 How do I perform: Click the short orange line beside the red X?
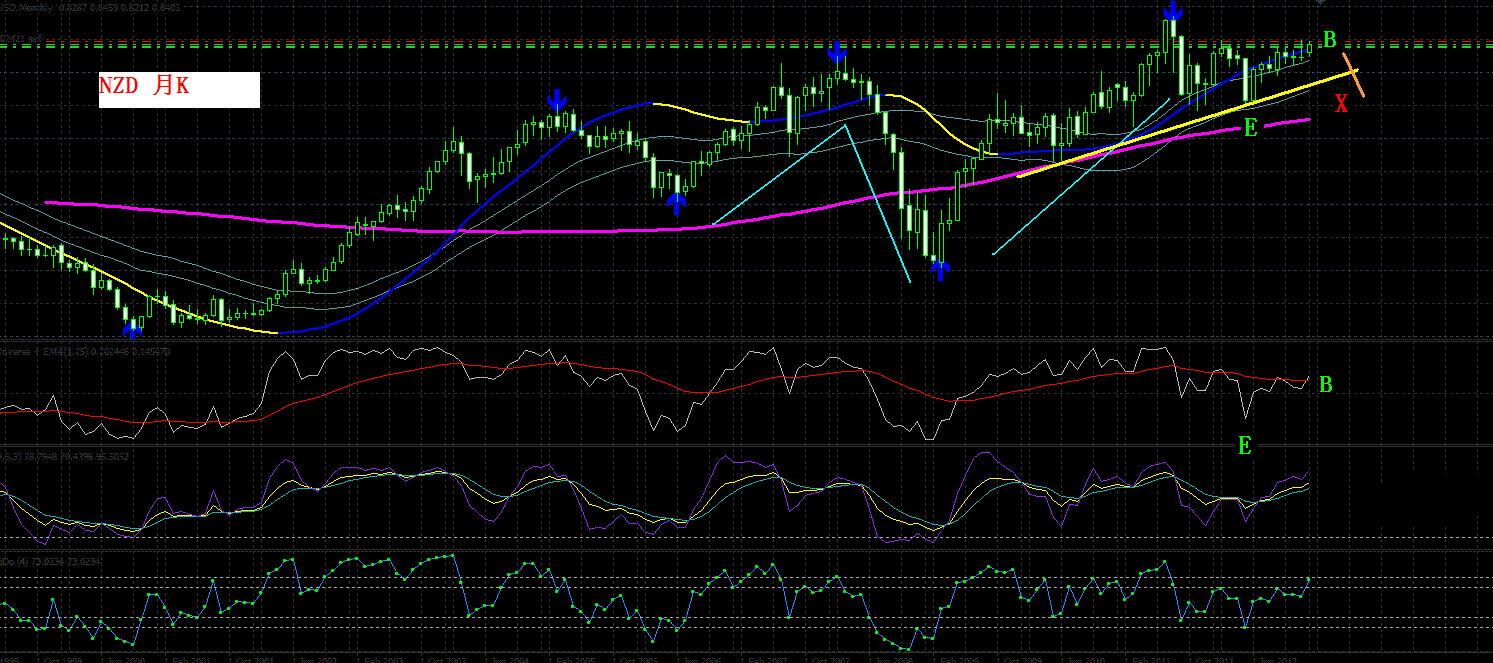coord(1353,76)
